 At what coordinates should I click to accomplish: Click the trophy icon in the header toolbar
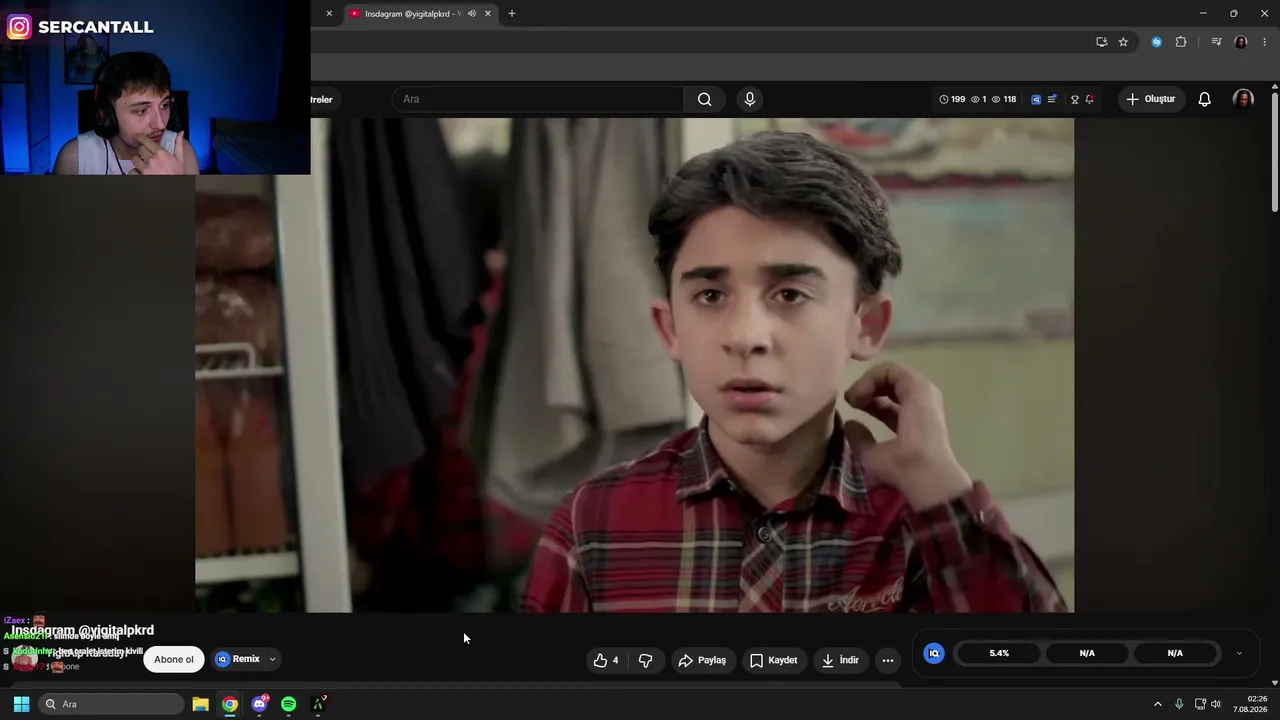click(1075, 99)
